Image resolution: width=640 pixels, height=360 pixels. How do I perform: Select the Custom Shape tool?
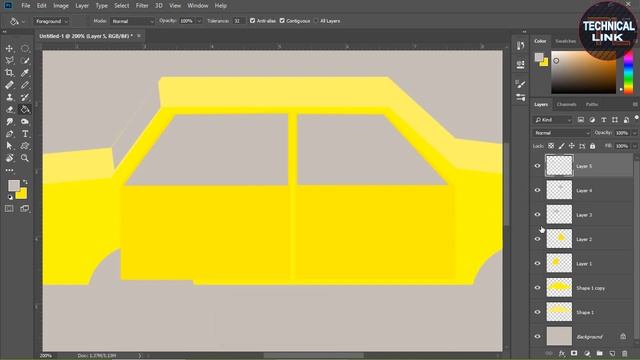pos(25,146)
